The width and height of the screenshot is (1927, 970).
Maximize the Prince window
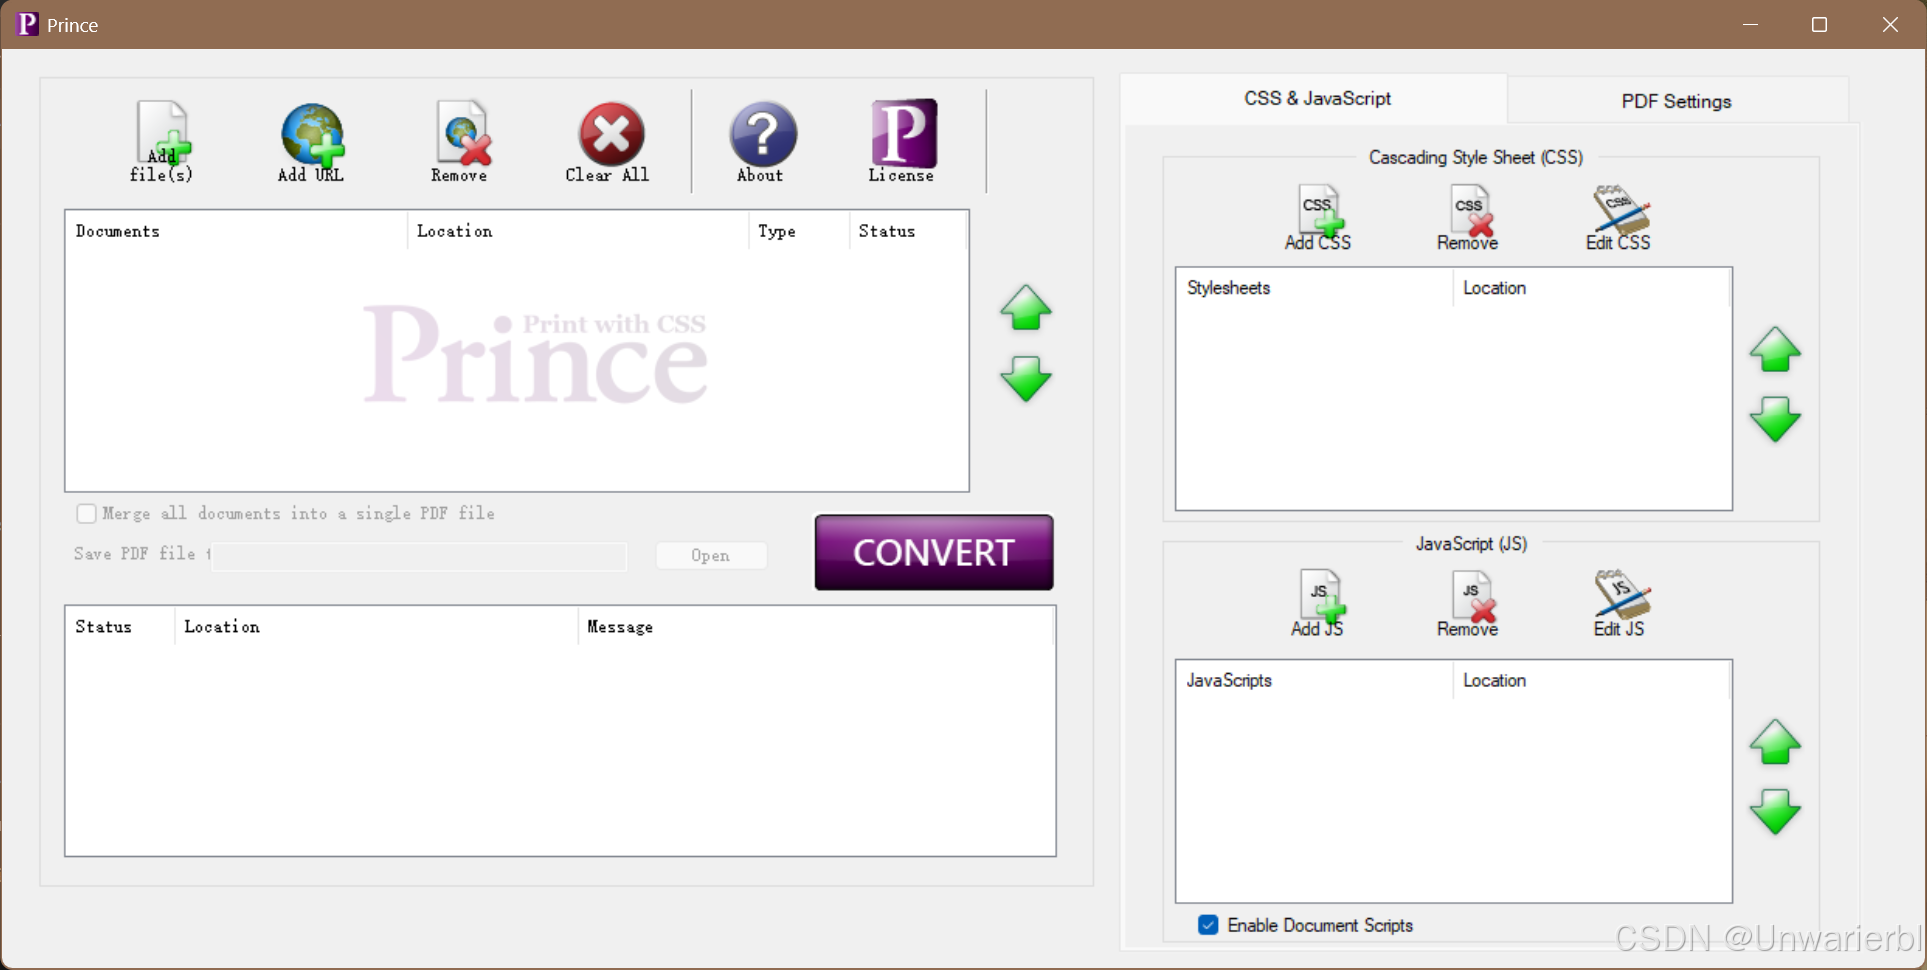pos(1820,24)
